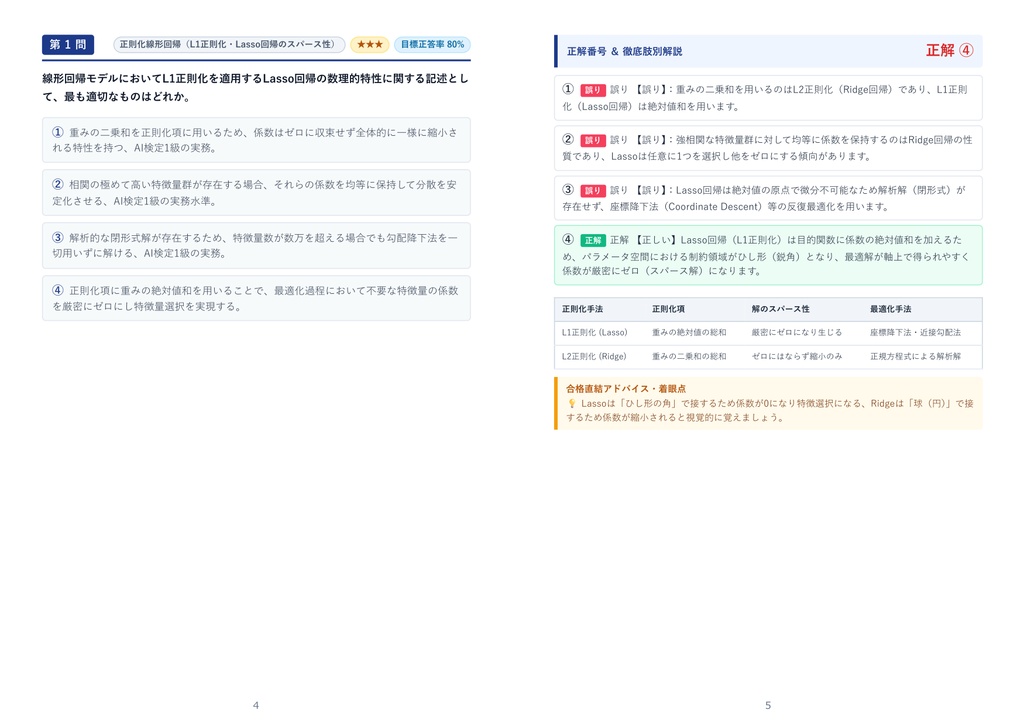Choose answer option ③ 解析的な閉形式解

pos(256,246)
